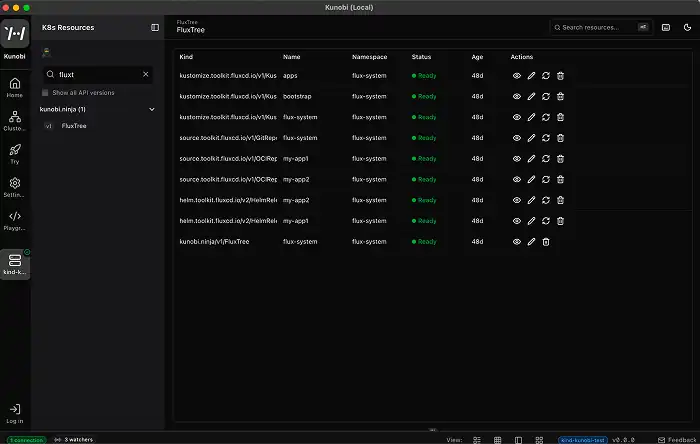Reconcile the bootstrap kustomization

click(x=546, y=96)
